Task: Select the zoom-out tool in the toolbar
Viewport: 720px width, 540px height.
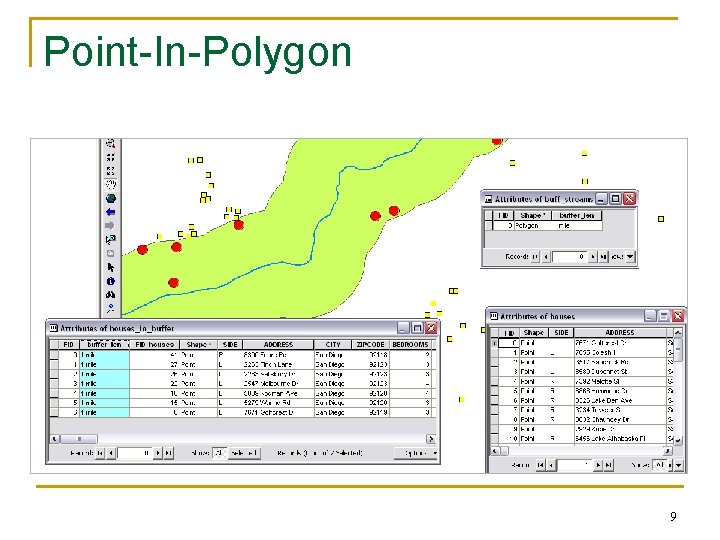Action: coord(111,144)
